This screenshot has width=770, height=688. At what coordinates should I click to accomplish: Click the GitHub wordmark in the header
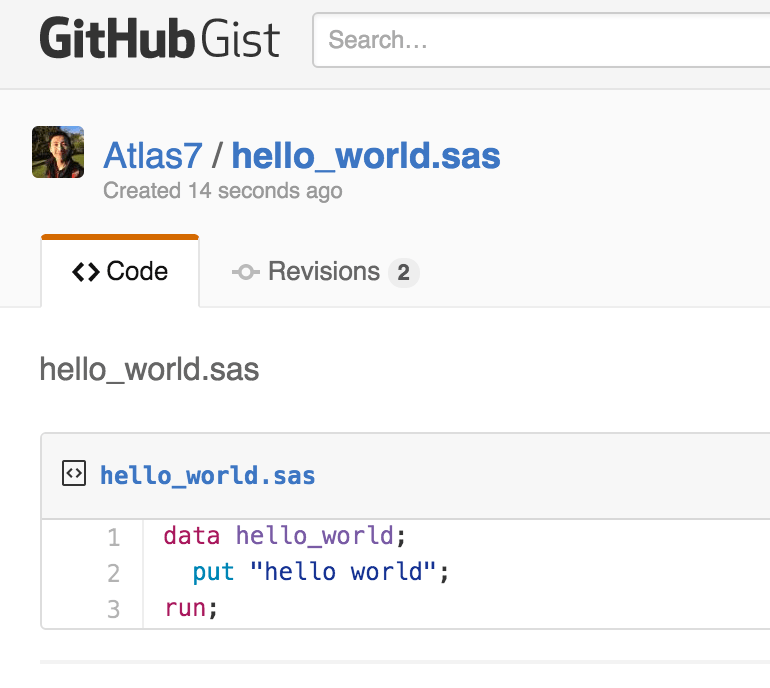click(116, 40)
